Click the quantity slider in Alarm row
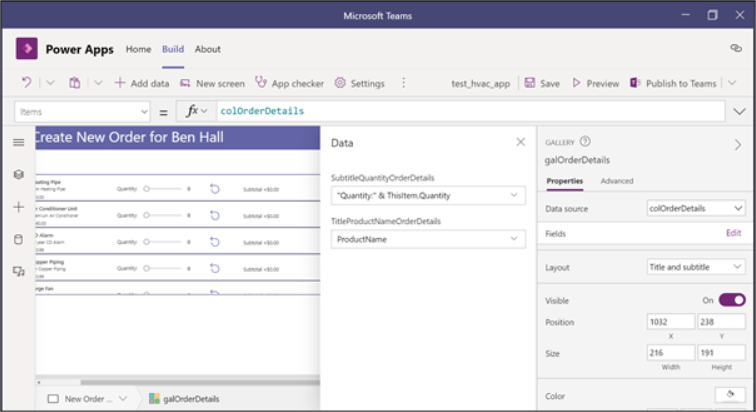The width and height of the screenshot is (756, 412). click(x=163, y=242)
